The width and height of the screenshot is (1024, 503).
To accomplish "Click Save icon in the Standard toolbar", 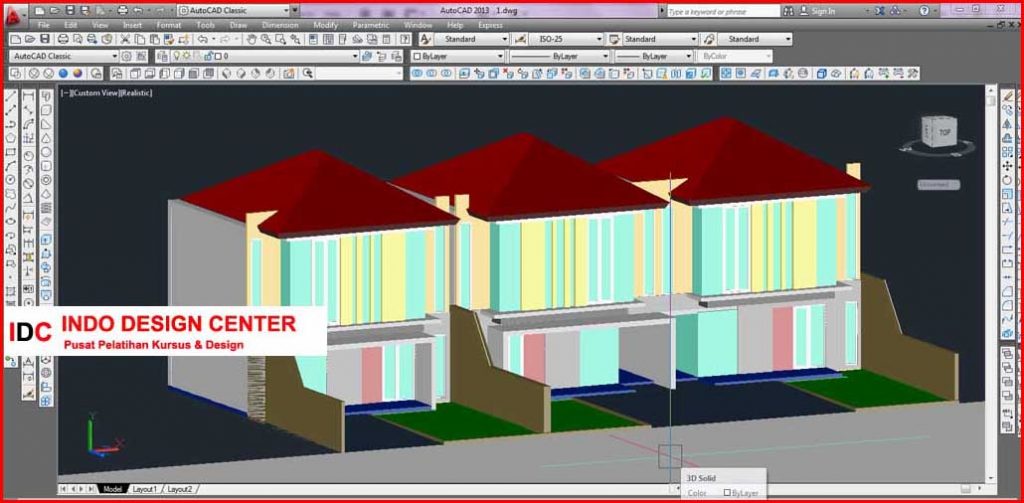I will tap(44, 39).
